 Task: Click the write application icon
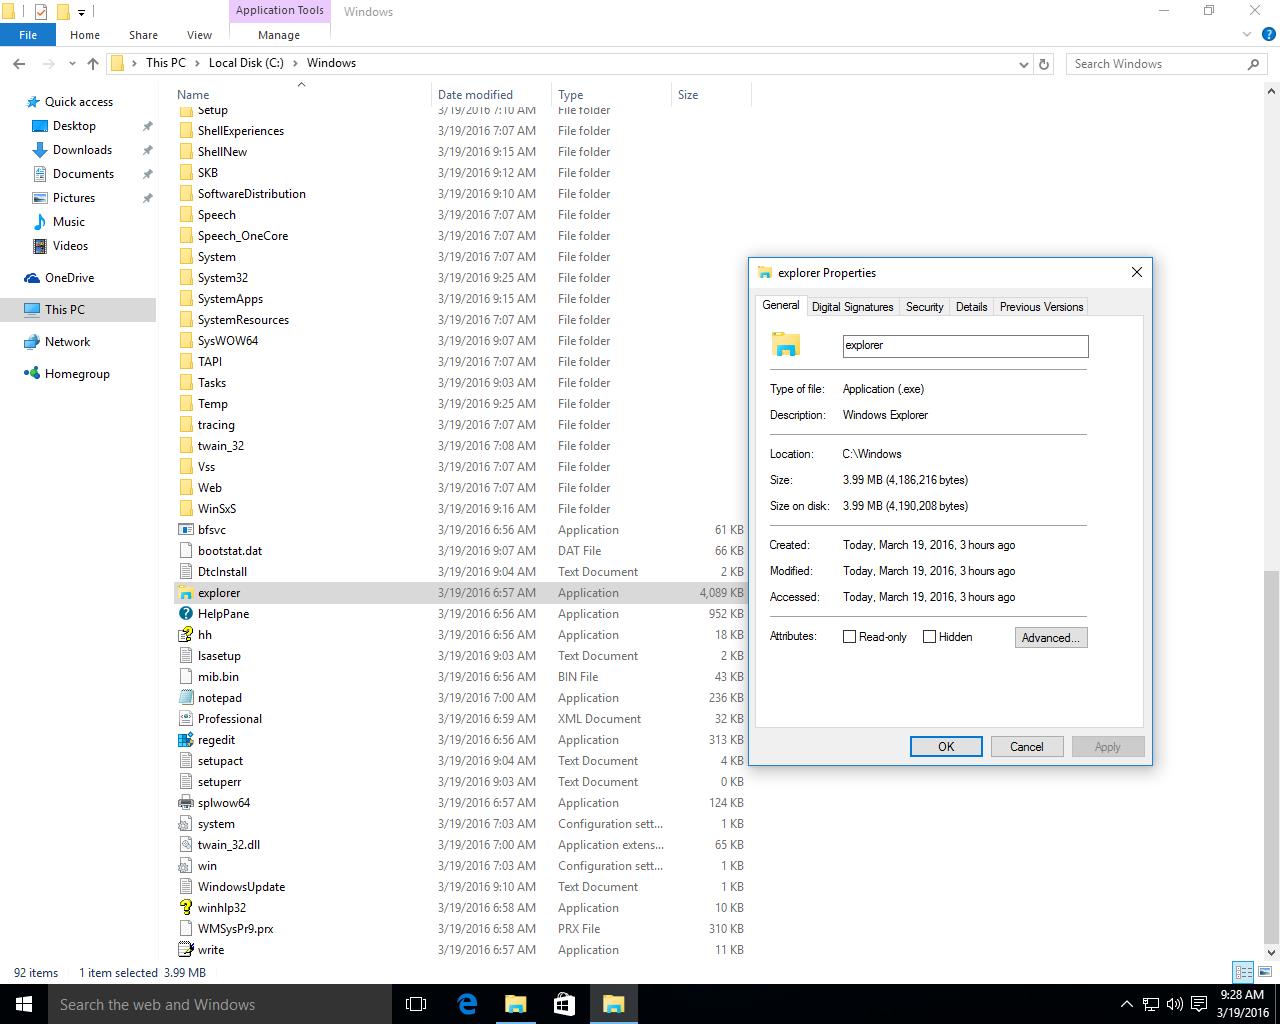tap(185, 950)
